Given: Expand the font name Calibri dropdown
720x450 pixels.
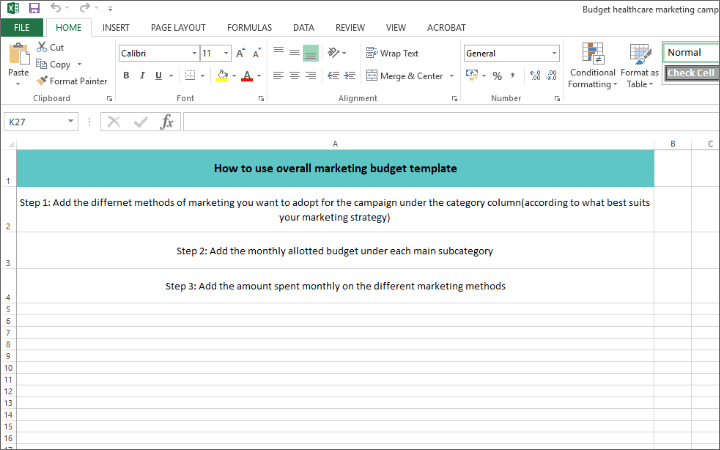Looking at the screenshot, I should [193, 53].
